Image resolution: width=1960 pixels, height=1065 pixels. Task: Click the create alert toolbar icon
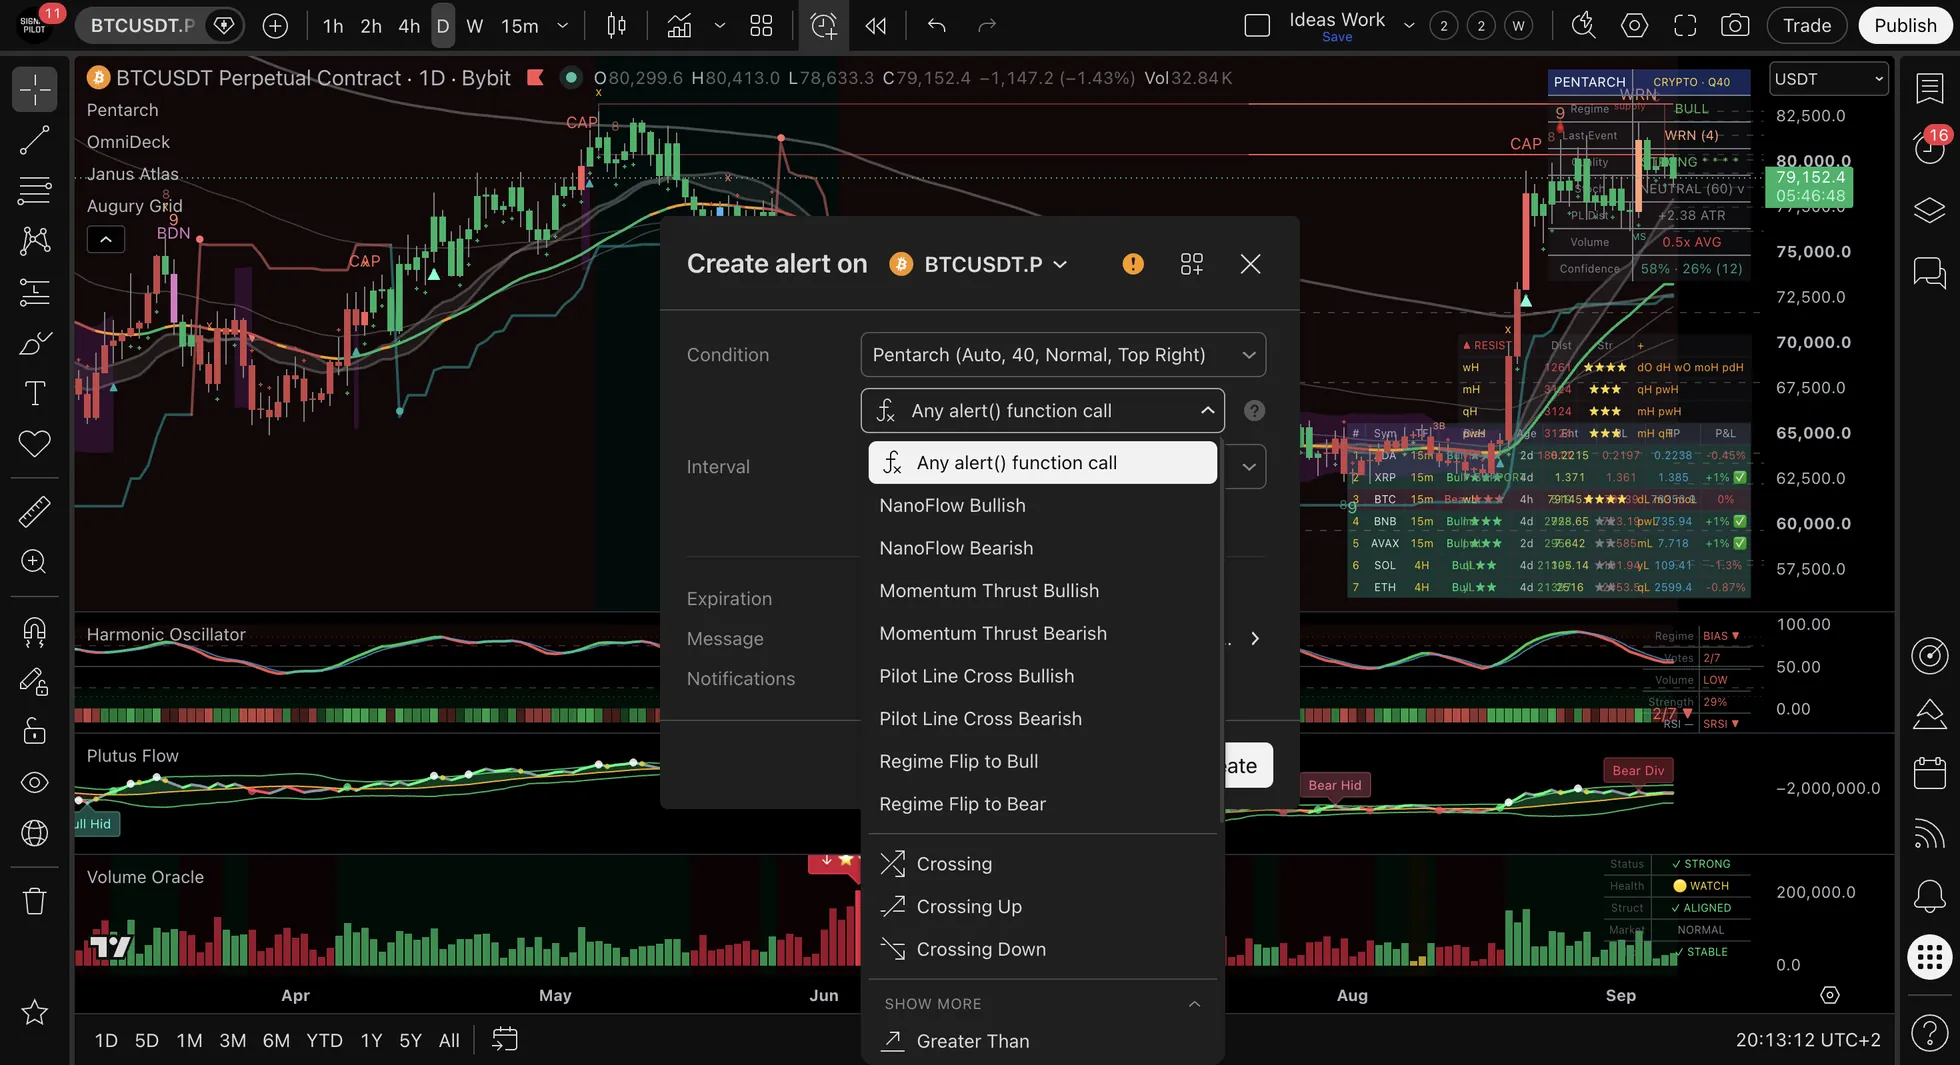point(823,26)
